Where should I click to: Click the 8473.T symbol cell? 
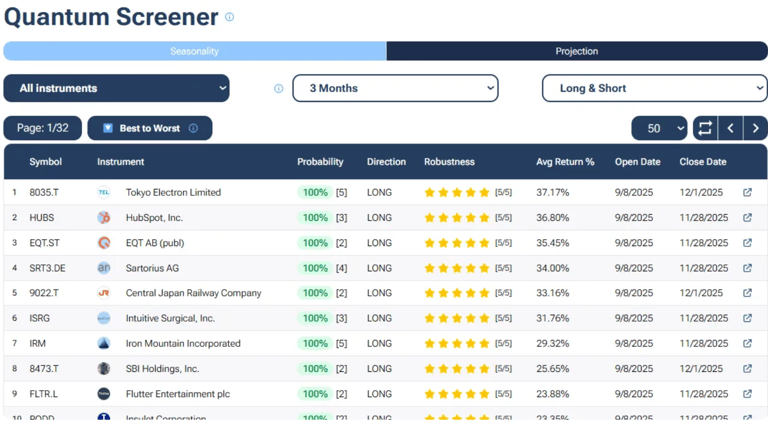click(44, 368)
